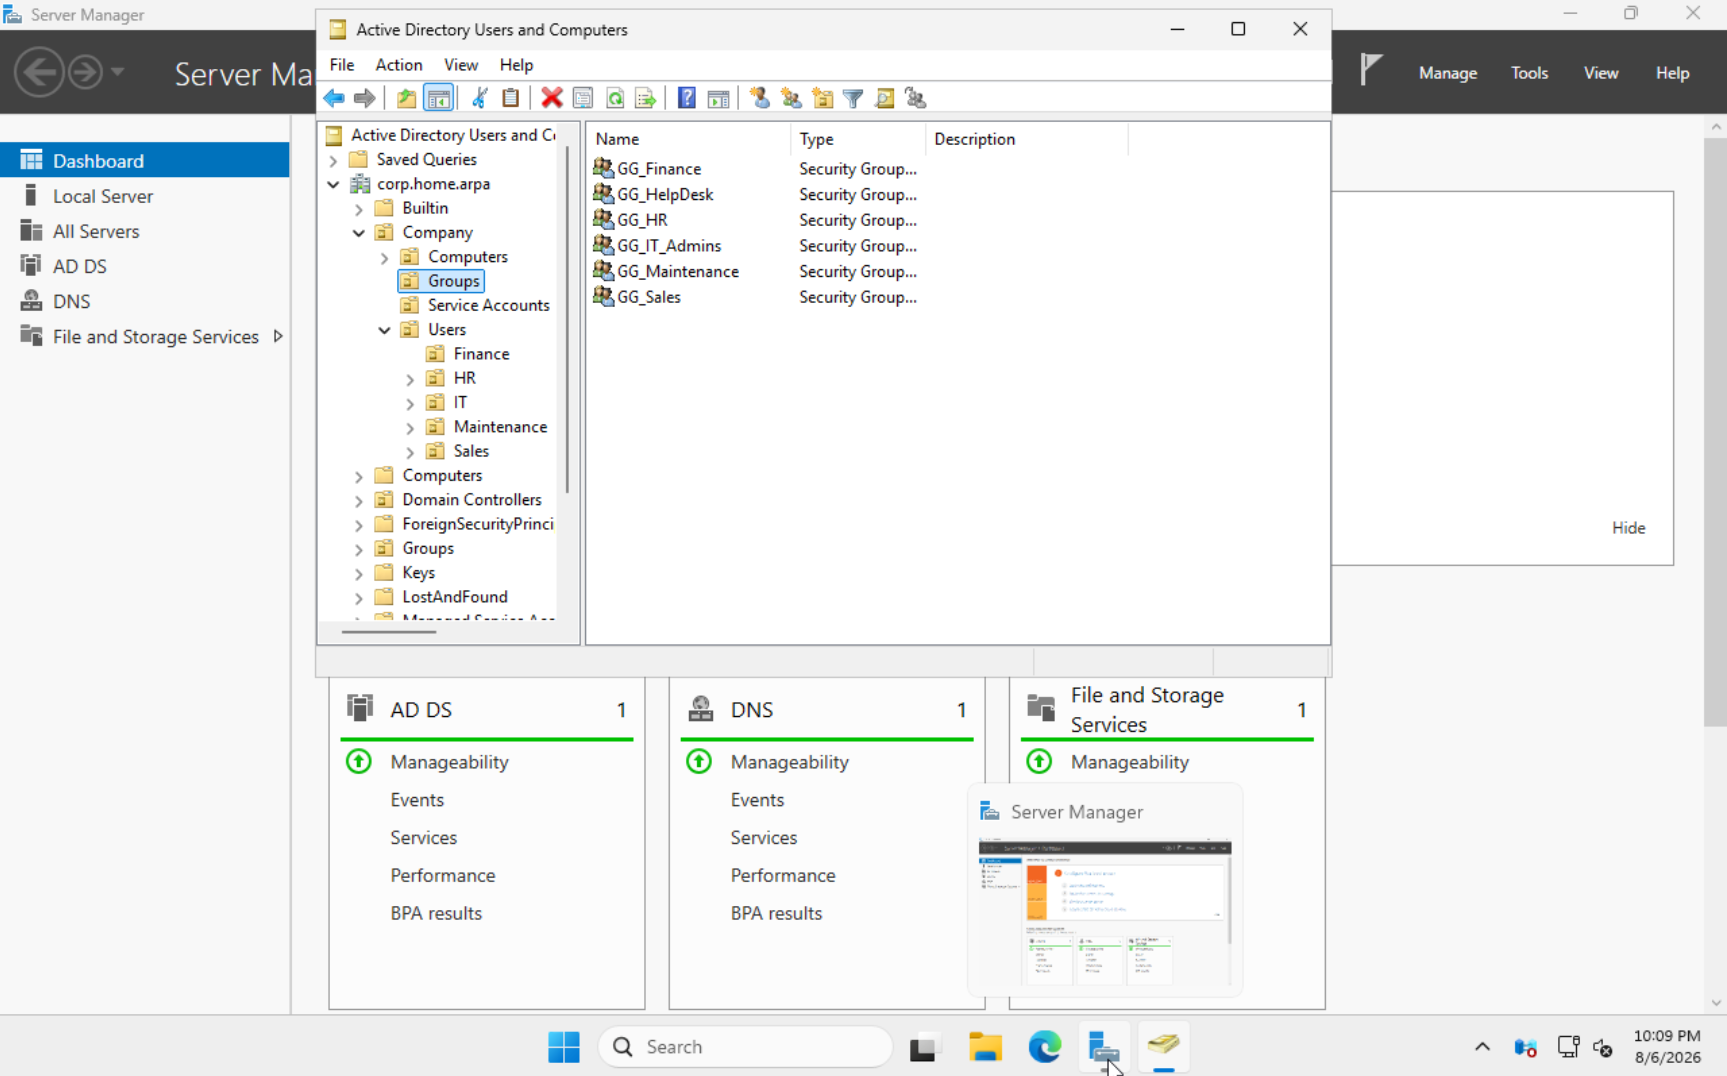Open AD DS BPA results link
This screenshot has height=1076, width=1727.
(x=436, y=913)
